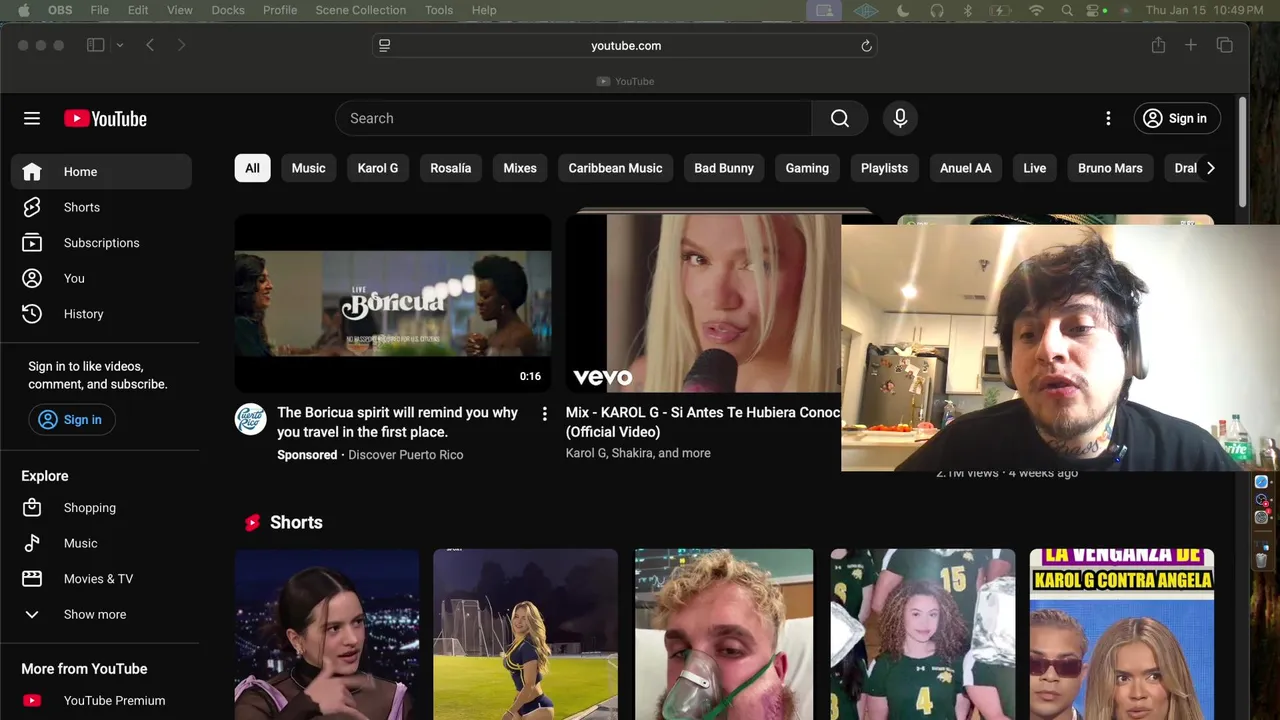Image resolution: width=1280 pixels, height=720 pixels.
Task: Select the Mixes filter chip
Action: point(520,168)
